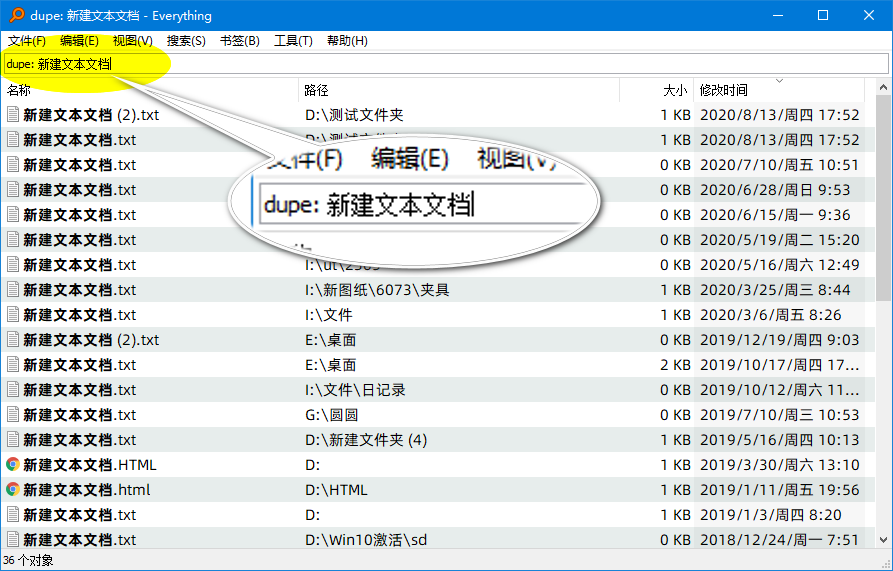Viewport: 893px width, 571px height.
Task: Click the 2 KB size cell
Action: click(675, 365)
